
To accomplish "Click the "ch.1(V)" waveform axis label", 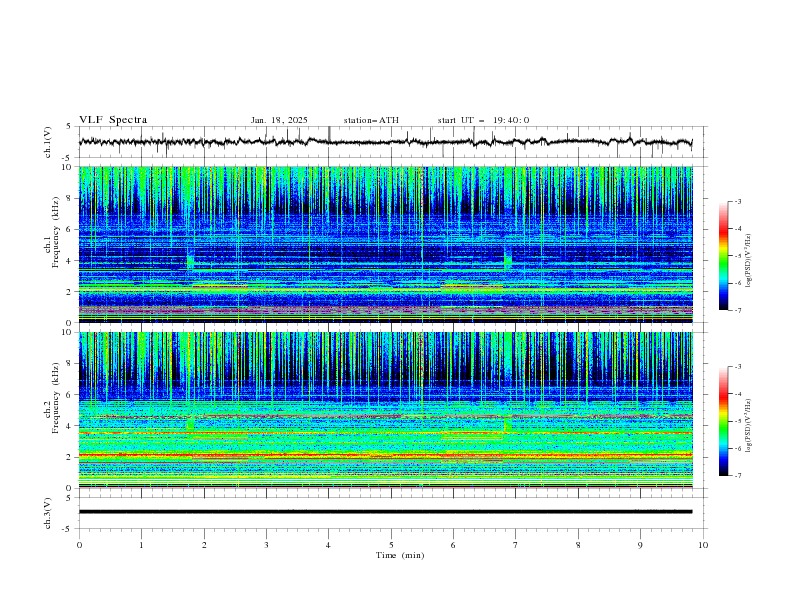I will [x=48, y=142].
